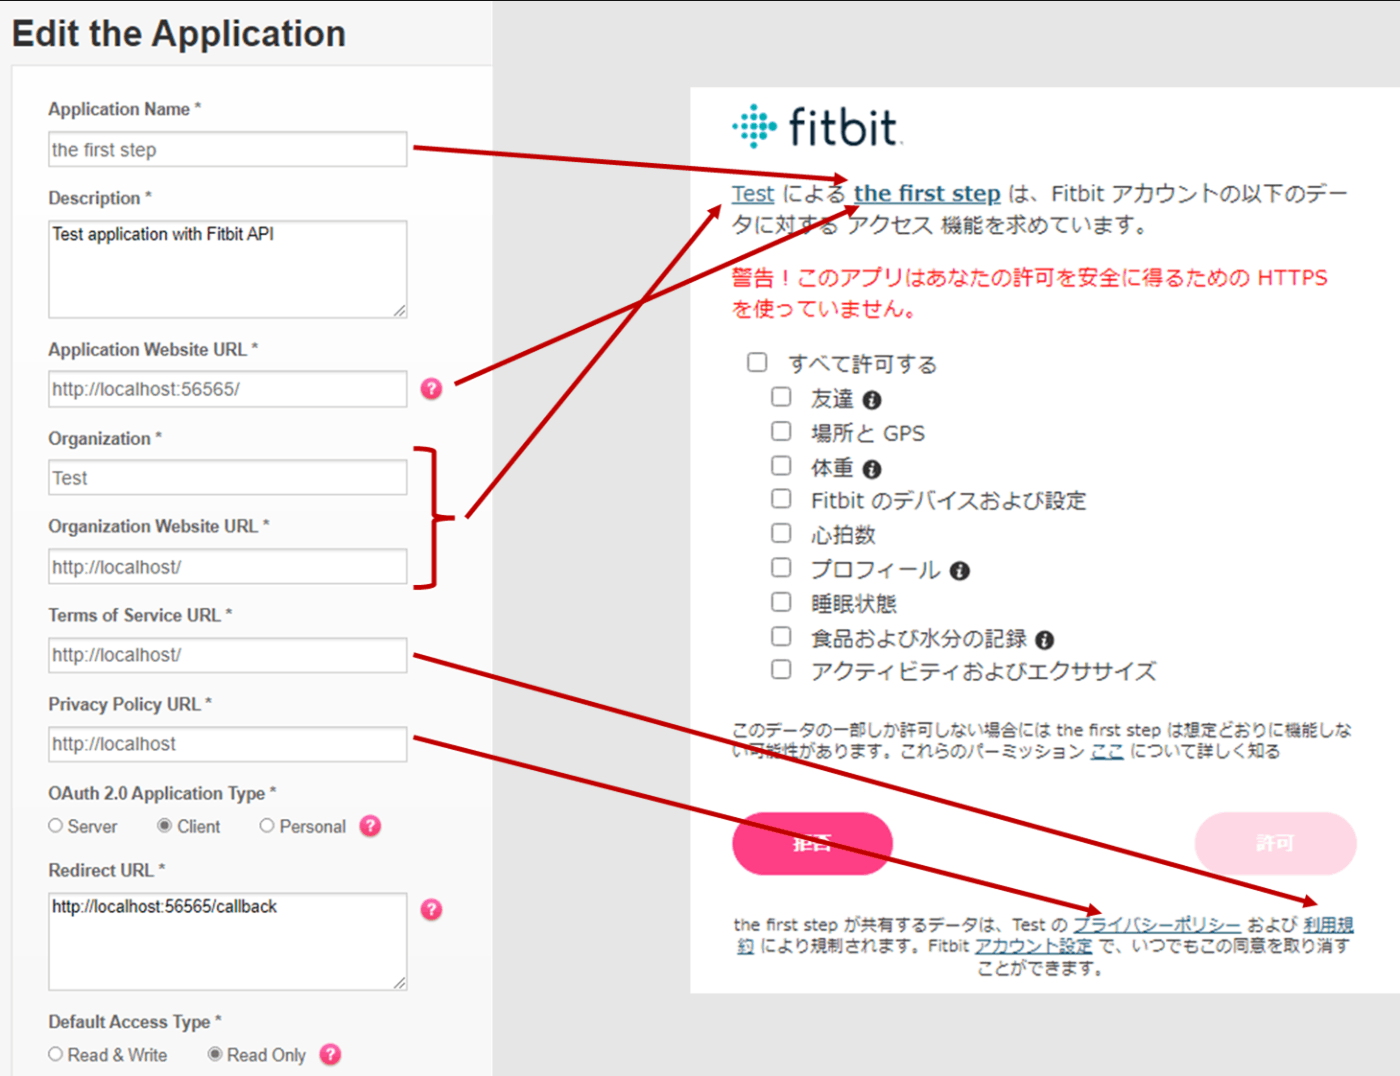Open the アカウント設定 link

point(1034,946)
